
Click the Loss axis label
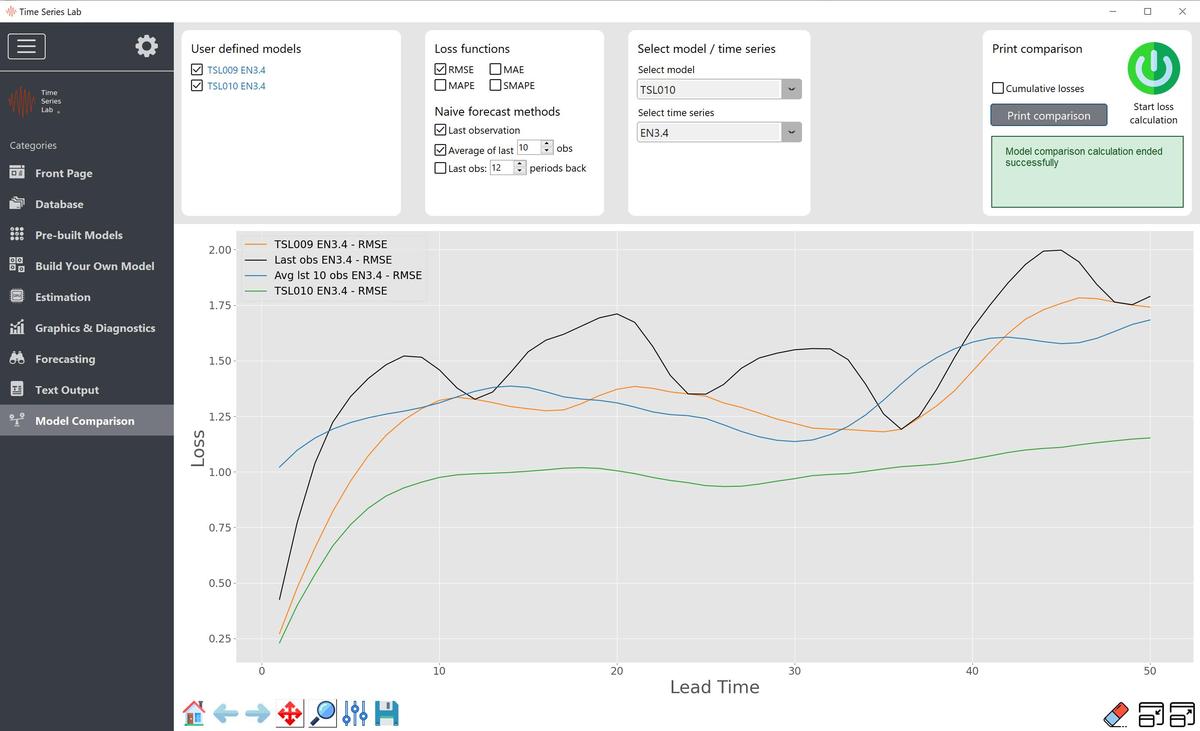(x=197, y=448)
